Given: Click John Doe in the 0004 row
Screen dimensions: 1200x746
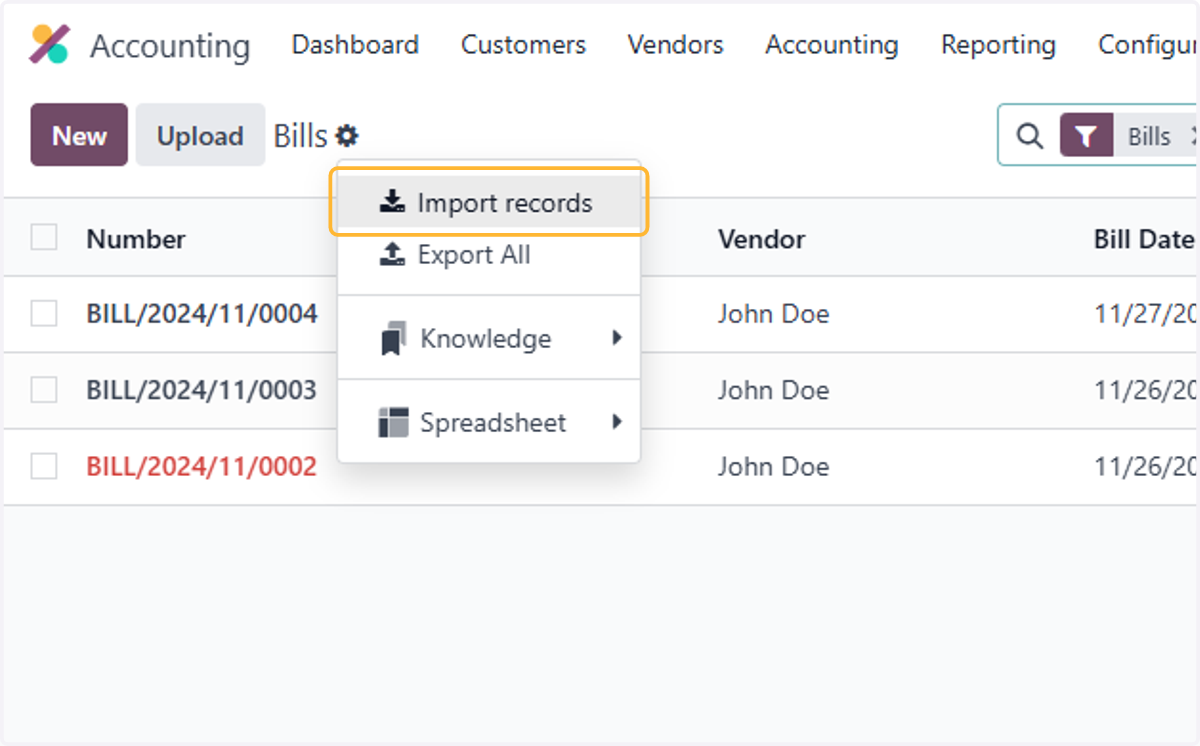Looking at the screenshot, I should (x=773, y=314).
